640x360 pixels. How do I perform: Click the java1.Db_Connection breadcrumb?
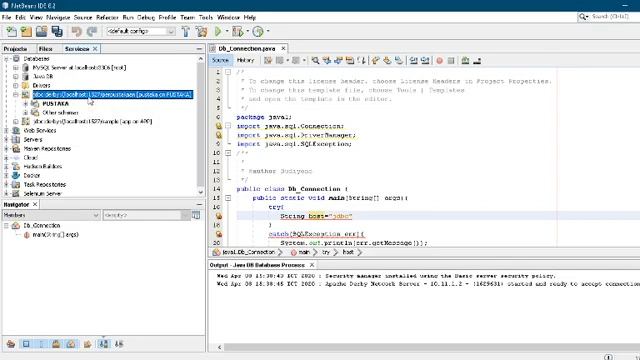pos(249,252)
